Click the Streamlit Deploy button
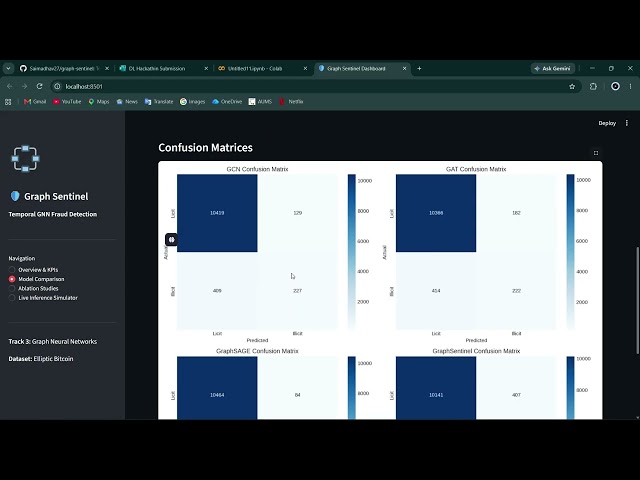The height and width of the screenshot is (480, 640). coord(607,123)
